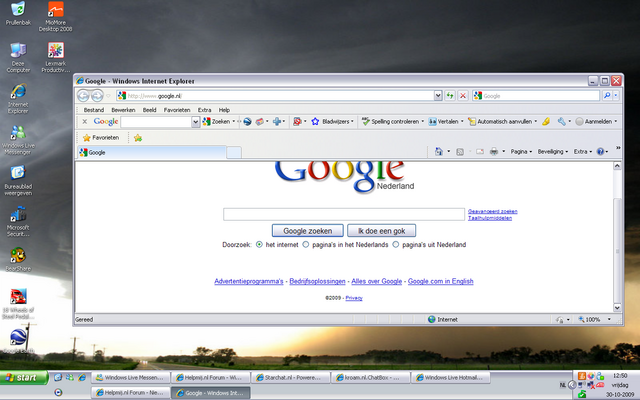Select the 'het internet' radio button
The width and height of the screenshot is (640, 400).
tap(259, 245)
